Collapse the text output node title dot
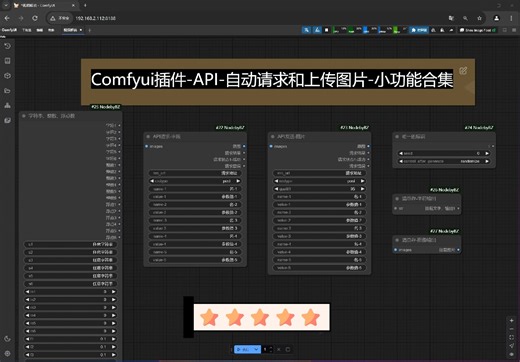 397,198
